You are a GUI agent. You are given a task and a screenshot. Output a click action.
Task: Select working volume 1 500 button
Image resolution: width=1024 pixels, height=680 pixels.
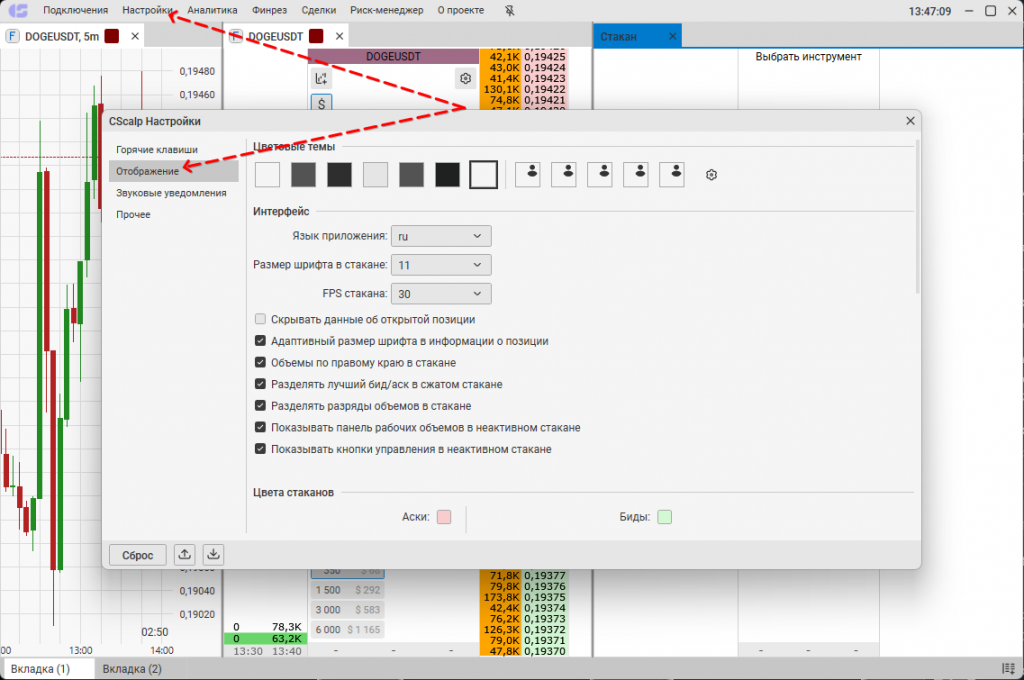click(347, 590)
